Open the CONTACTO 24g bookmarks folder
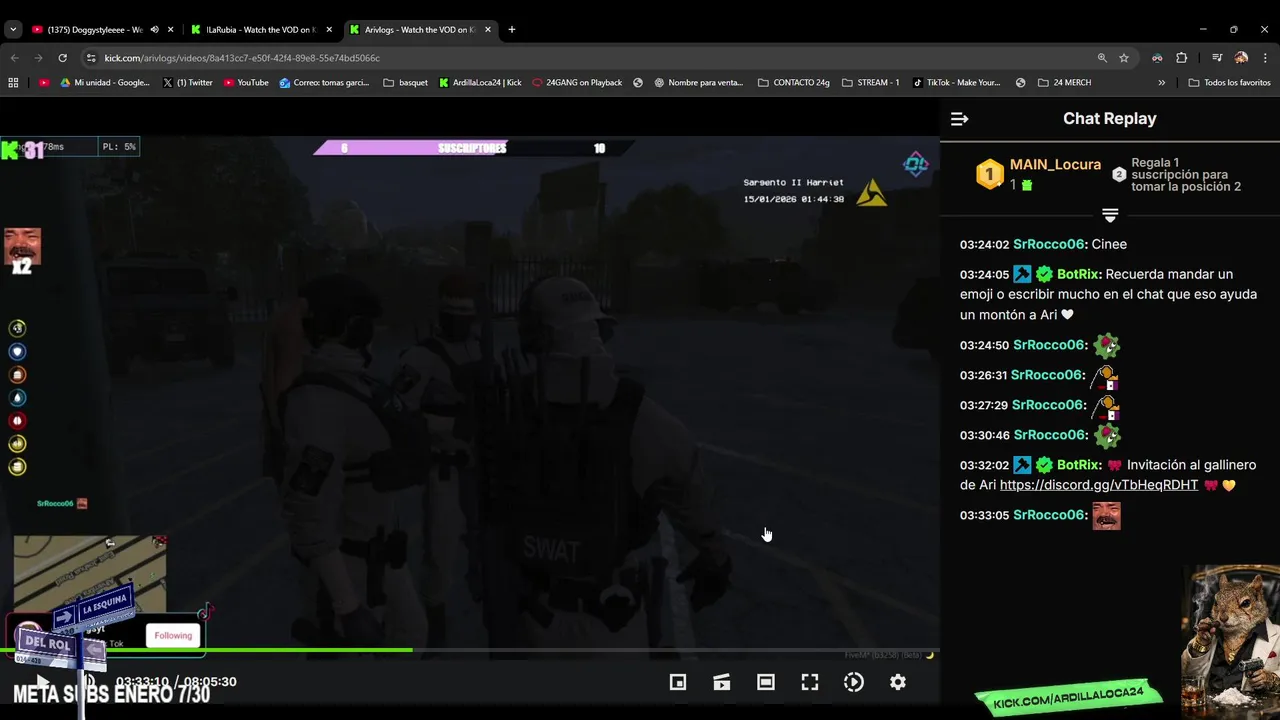Viewport: 1280px width, 720px height. (x=794, y=83)
